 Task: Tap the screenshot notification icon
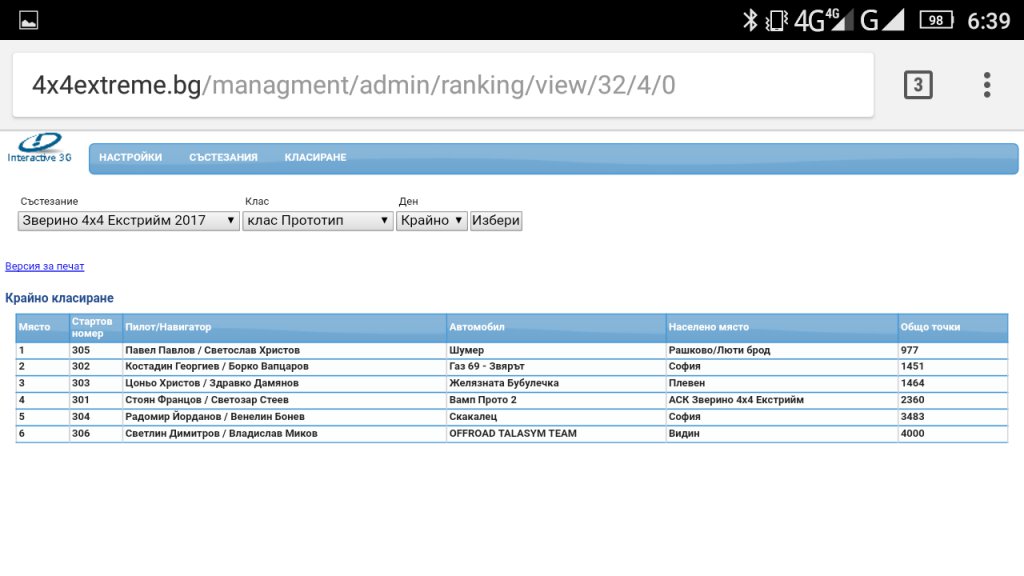coord(29,20)
